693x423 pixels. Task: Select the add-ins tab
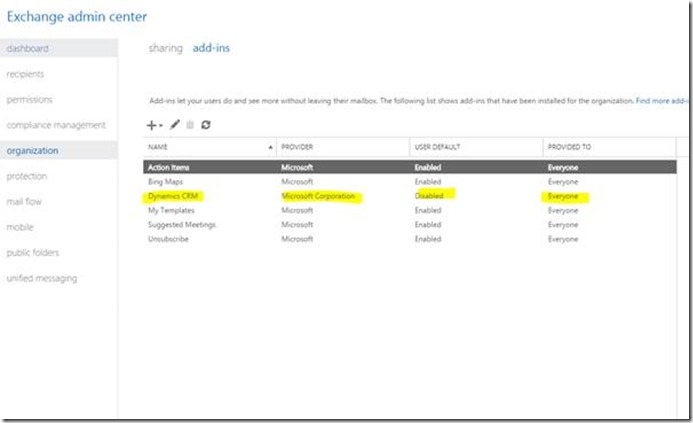[x=211, y=48]
